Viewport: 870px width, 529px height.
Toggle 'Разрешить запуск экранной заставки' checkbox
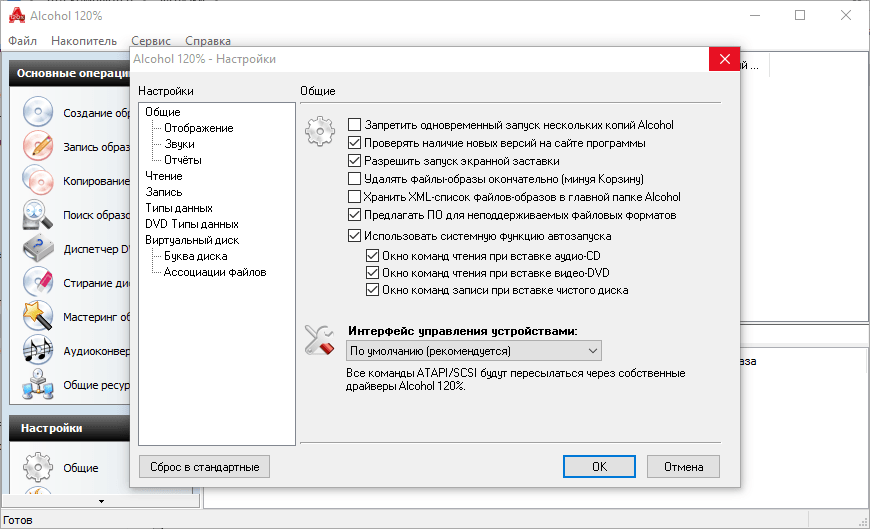click(354, 161)
